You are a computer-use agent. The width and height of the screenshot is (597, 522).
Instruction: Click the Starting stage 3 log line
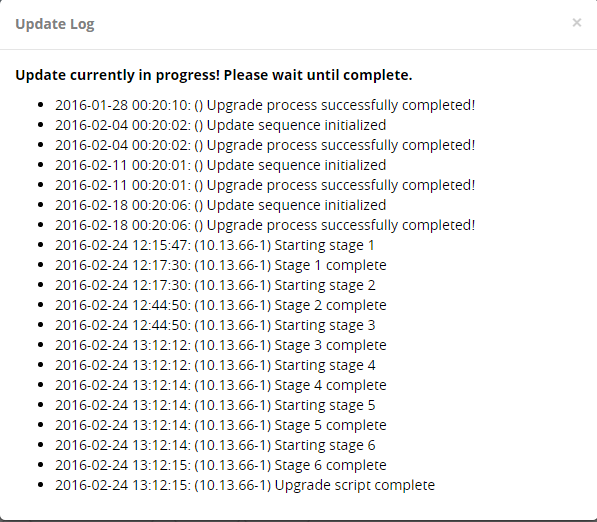(x=215, y=325)
